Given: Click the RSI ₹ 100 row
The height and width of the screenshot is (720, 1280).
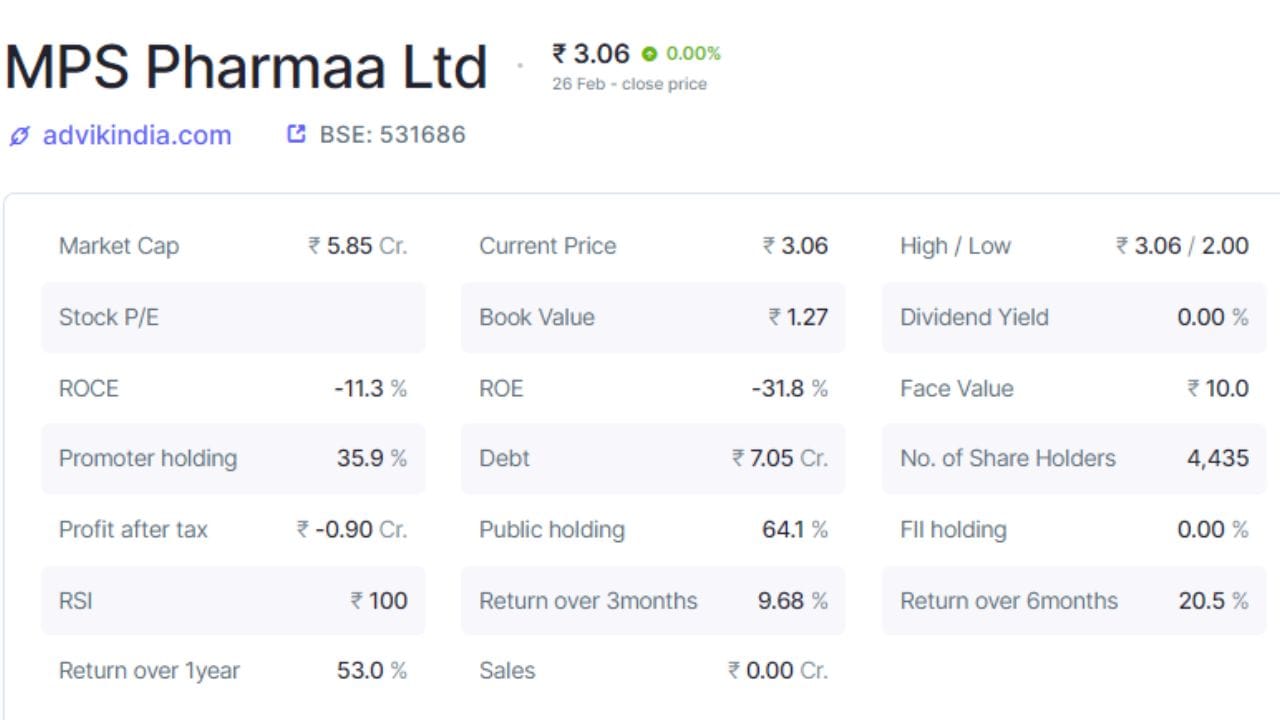Looking at the screenshot, I should tap(232, 601).
